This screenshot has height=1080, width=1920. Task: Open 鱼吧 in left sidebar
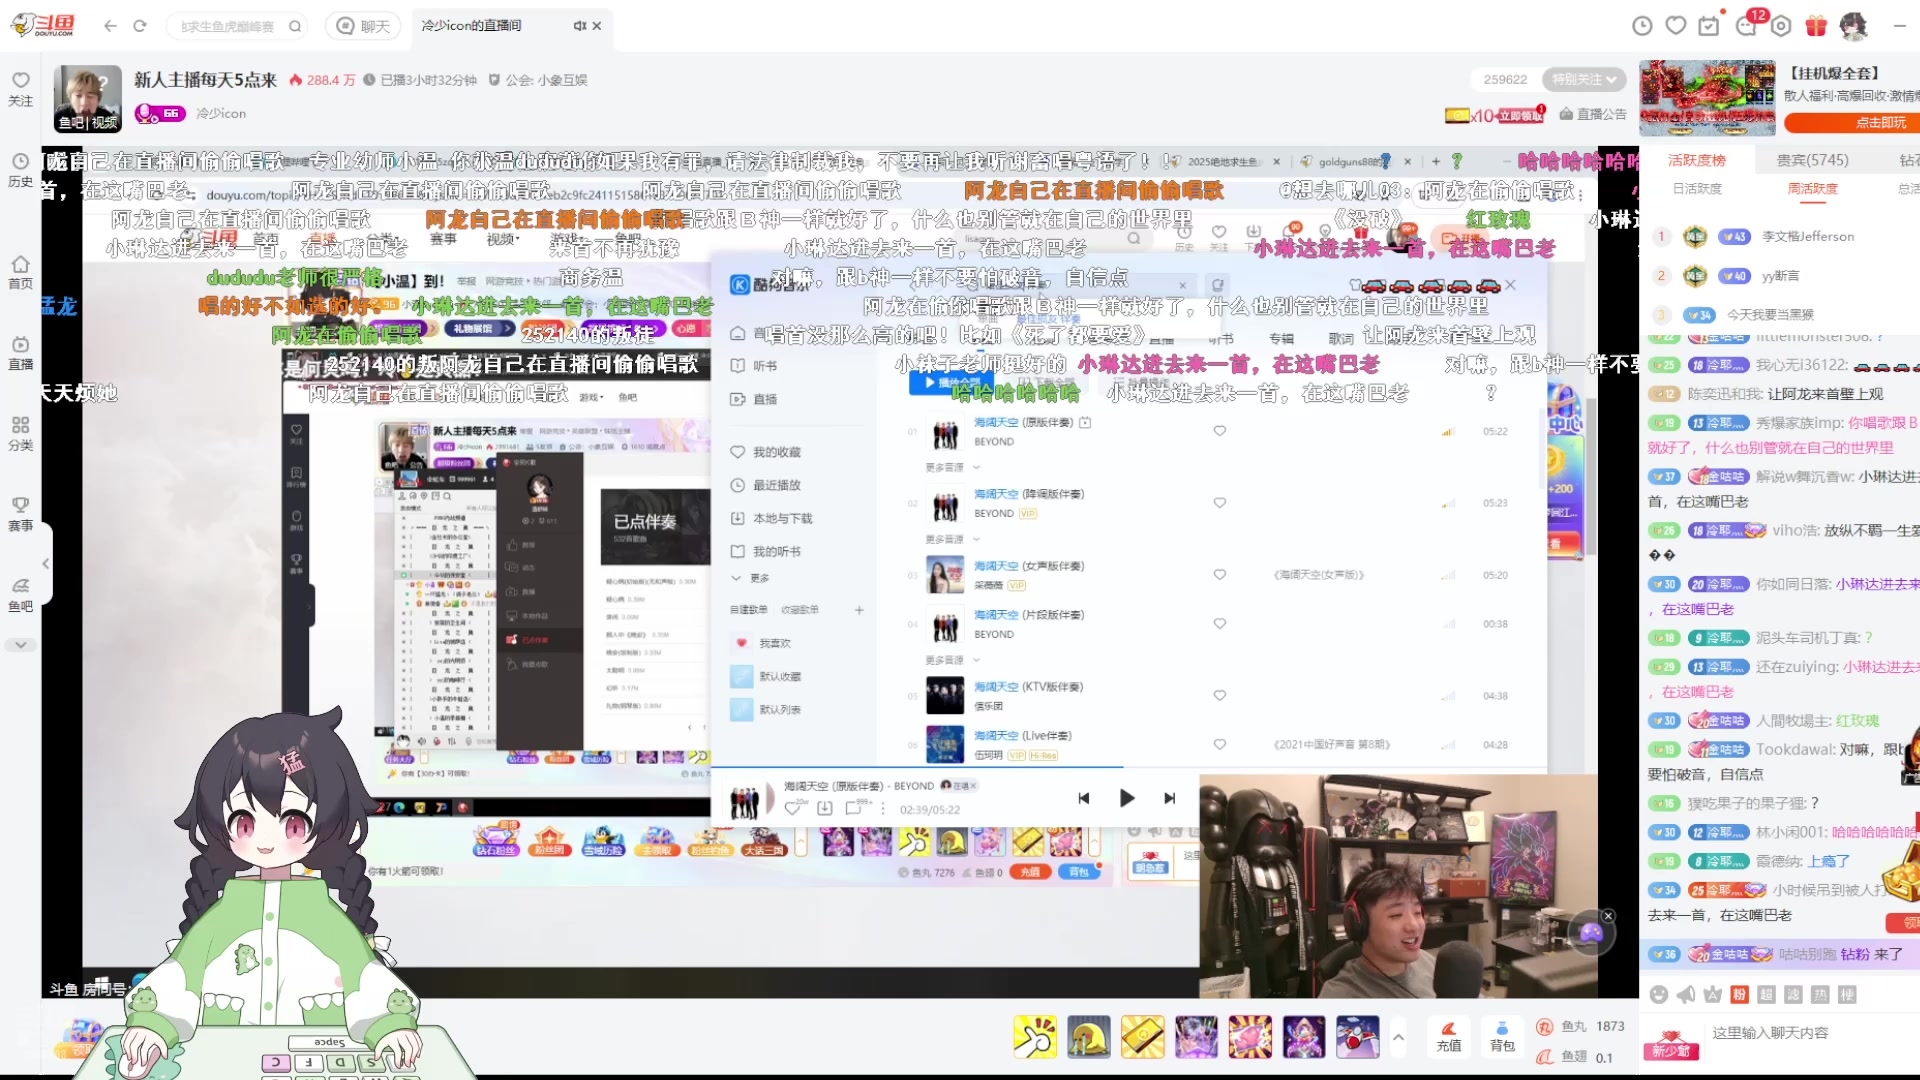pos(20,595)
